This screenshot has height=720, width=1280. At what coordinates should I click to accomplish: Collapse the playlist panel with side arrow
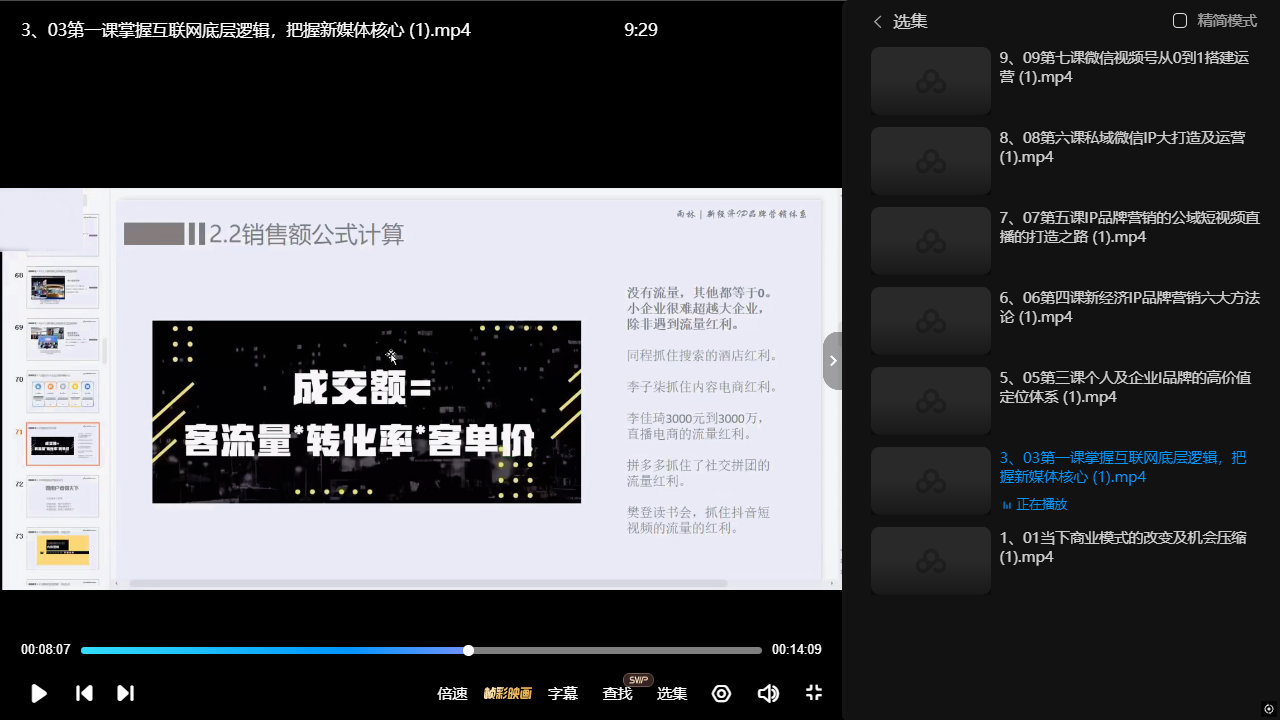832,361
